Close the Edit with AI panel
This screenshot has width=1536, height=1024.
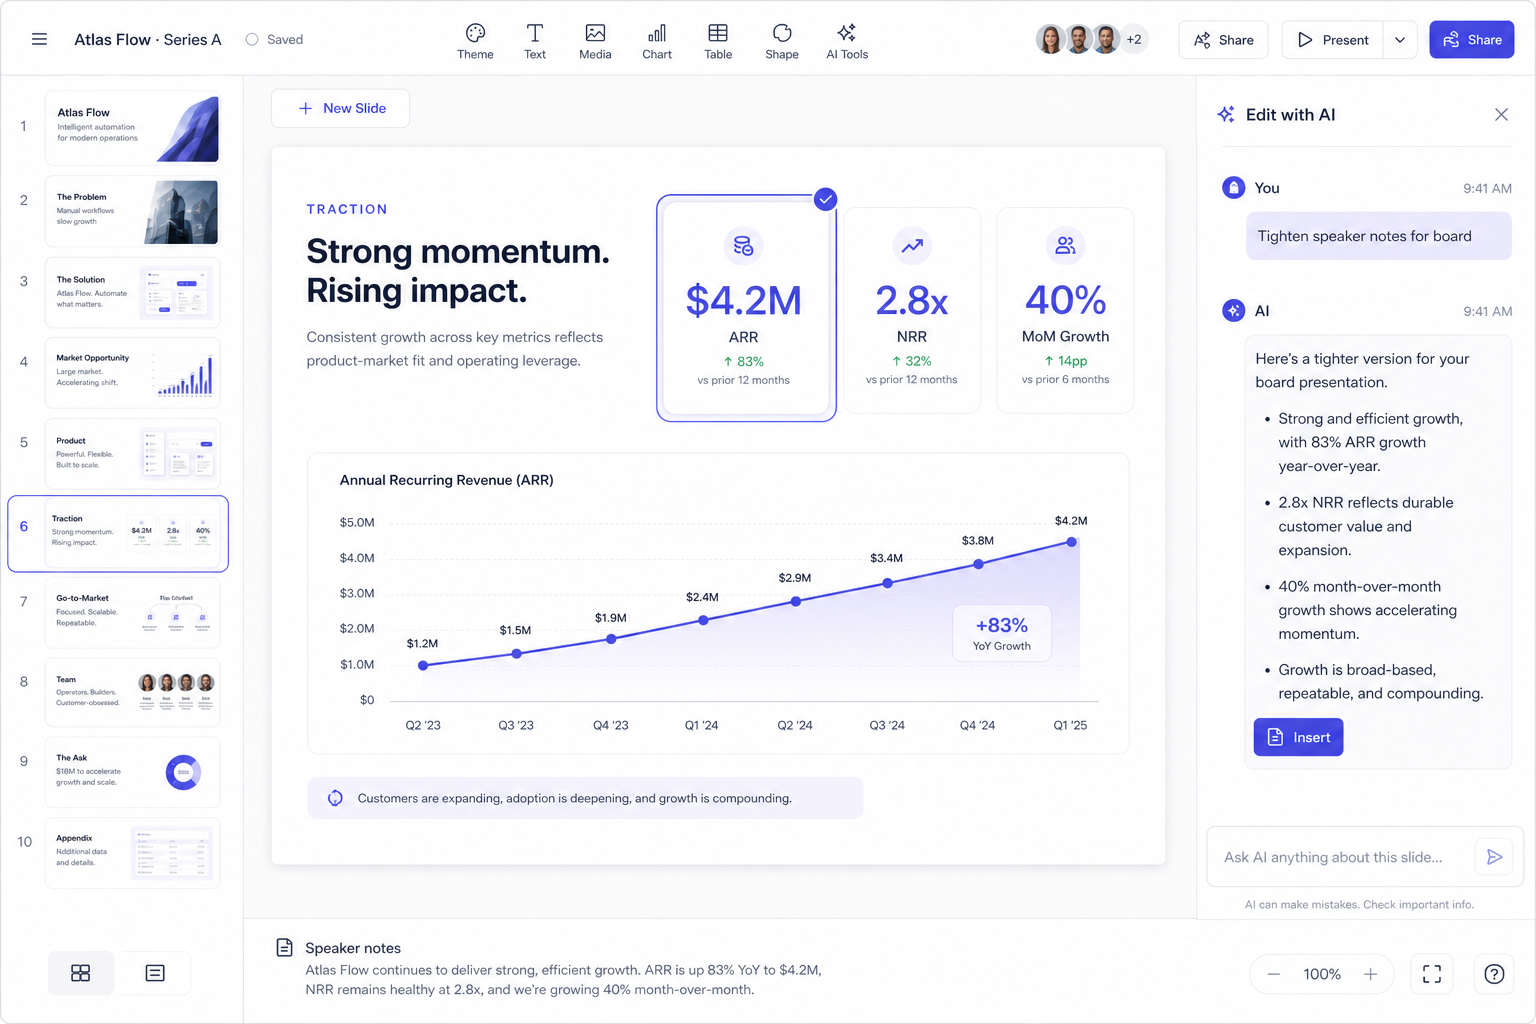click(1501, 114)
